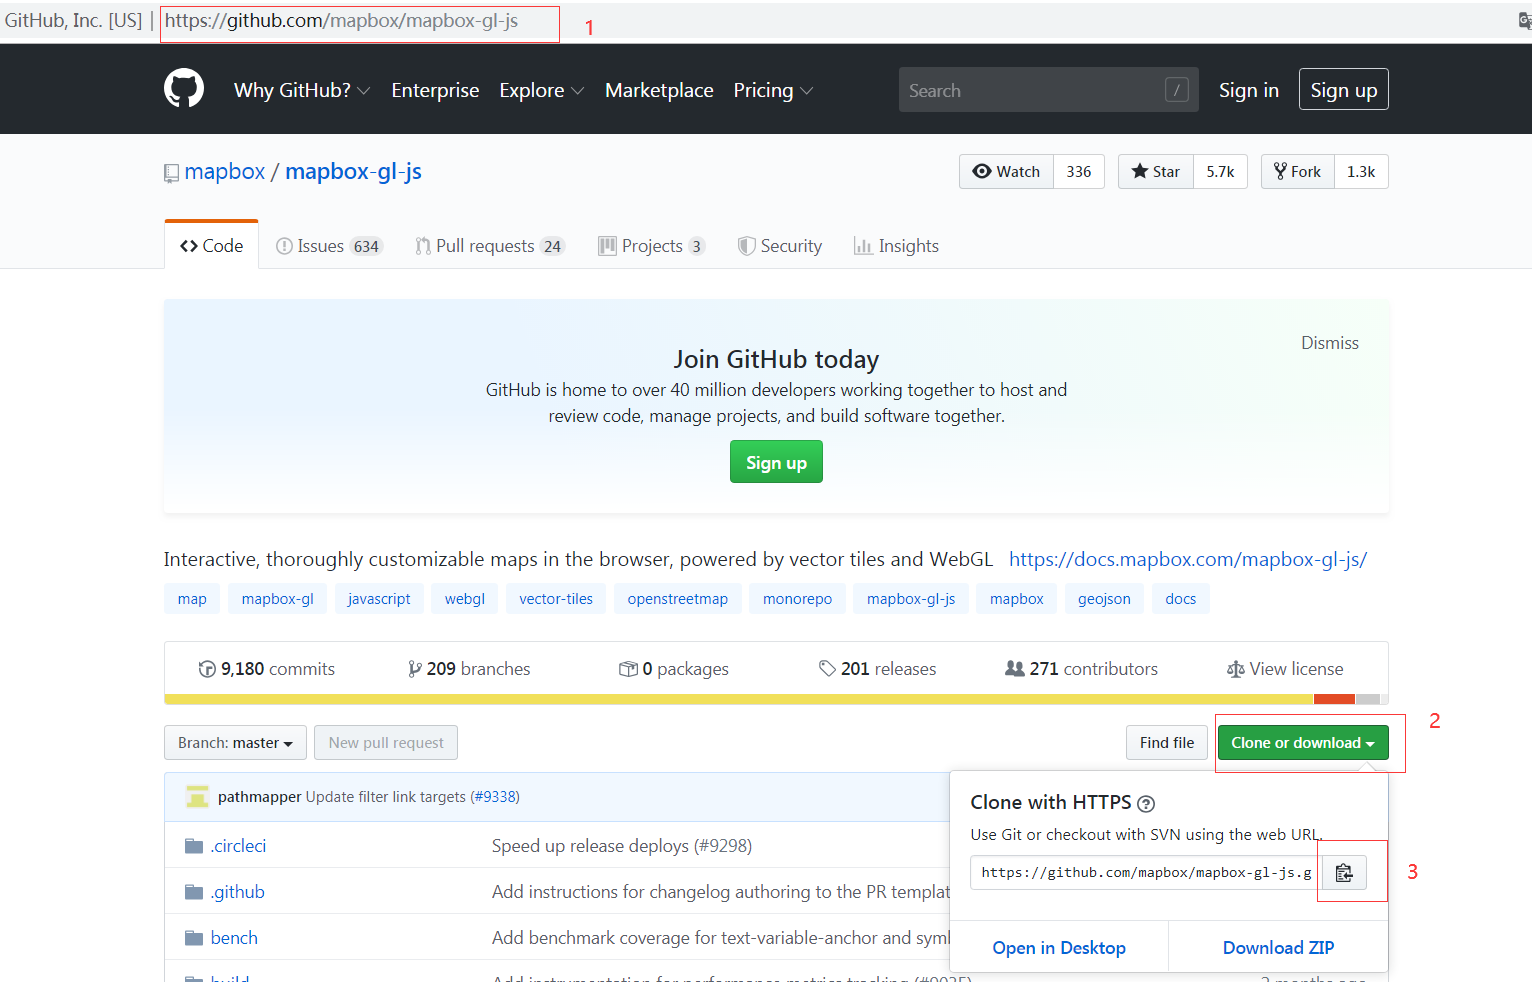The height and width of the screenshot is (982, 1532).
Task: Click the green Sign up banner button
Action: click(776, 462)
